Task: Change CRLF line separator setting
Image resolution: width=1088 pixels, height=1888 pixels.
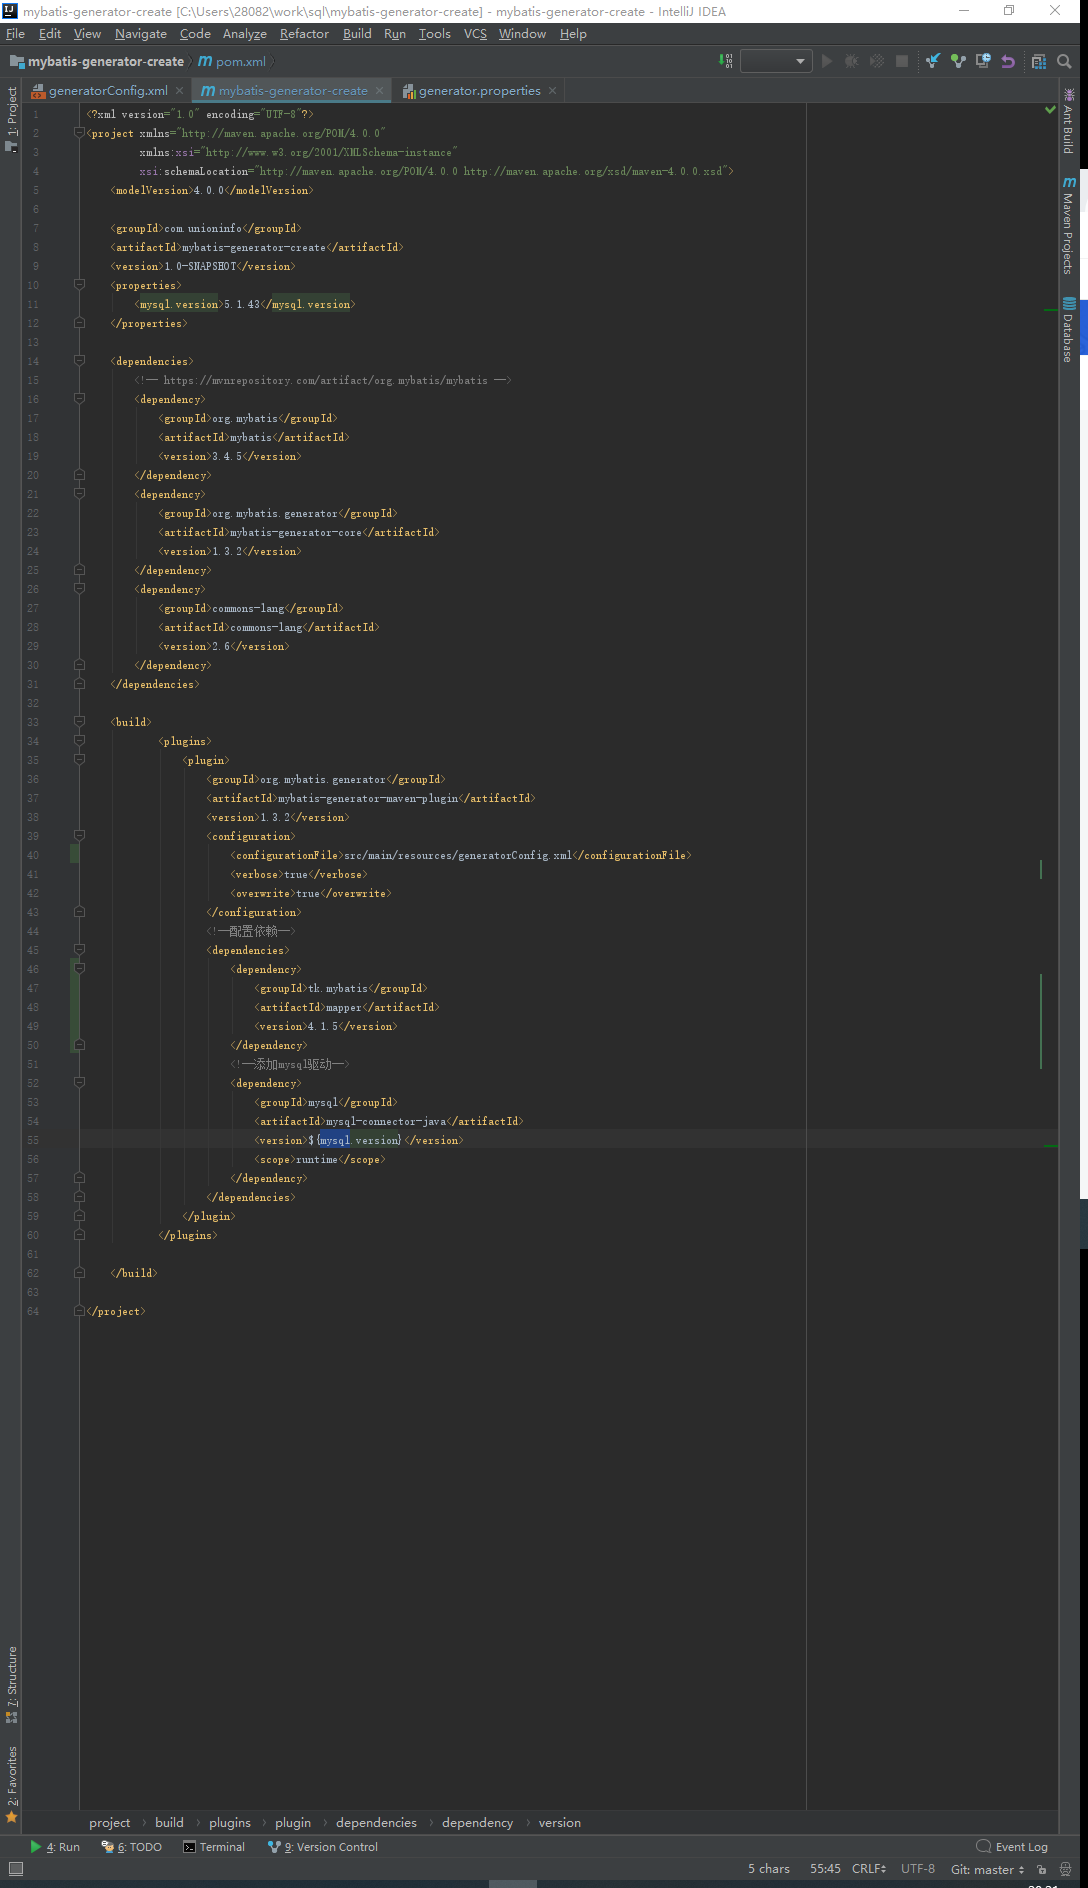Action: tap(869, 1869)
